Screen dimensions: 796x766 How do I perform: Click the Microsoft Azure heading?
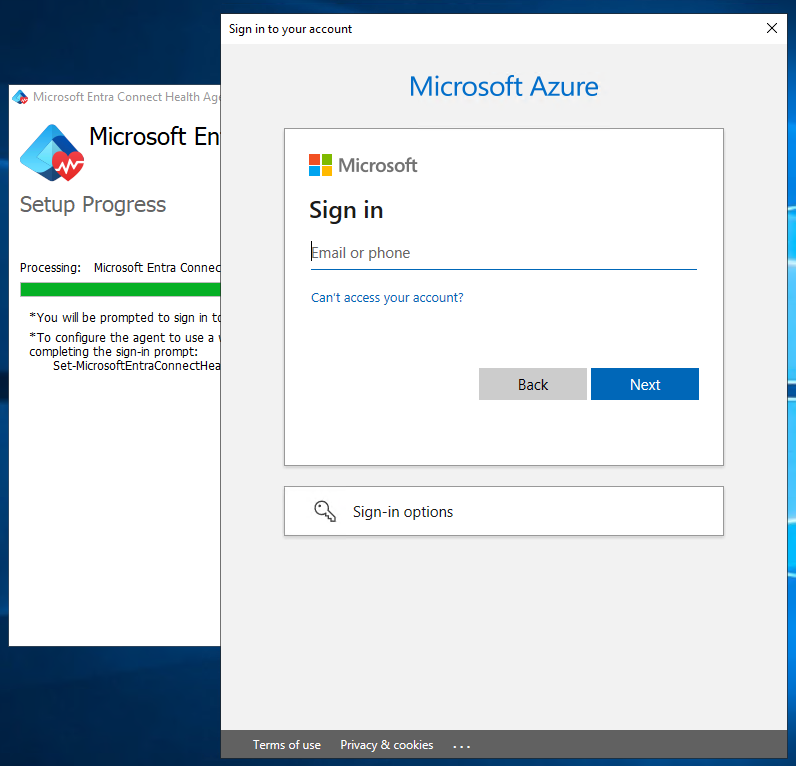click(x=503, y=86)
